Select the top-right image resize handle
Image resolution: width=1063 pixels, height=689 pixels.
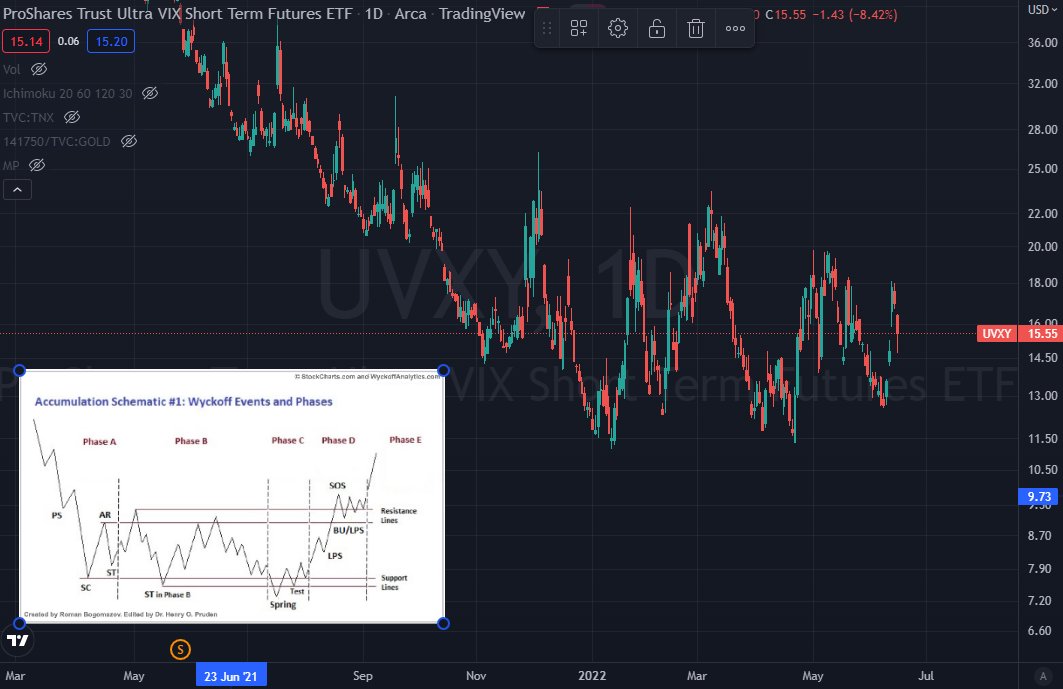(443, 370)
